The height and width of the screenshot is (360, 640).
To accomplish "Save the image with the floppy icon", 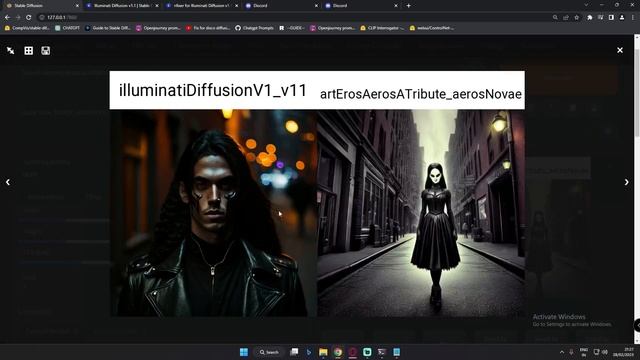I will (x=46, y=51).
